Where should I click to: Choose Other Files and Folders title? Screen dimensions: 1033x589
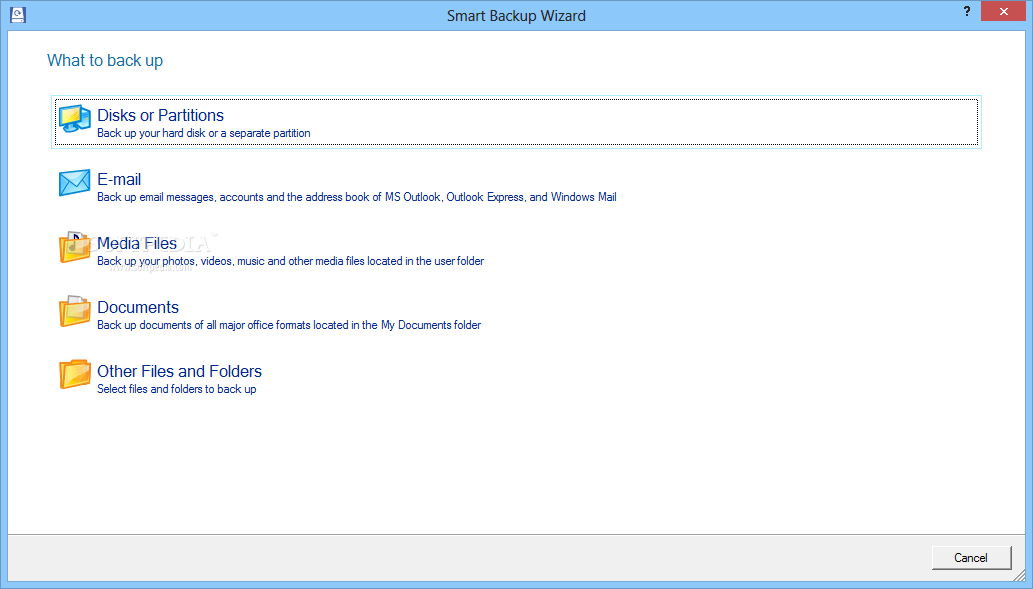click(x=179, y=371)
